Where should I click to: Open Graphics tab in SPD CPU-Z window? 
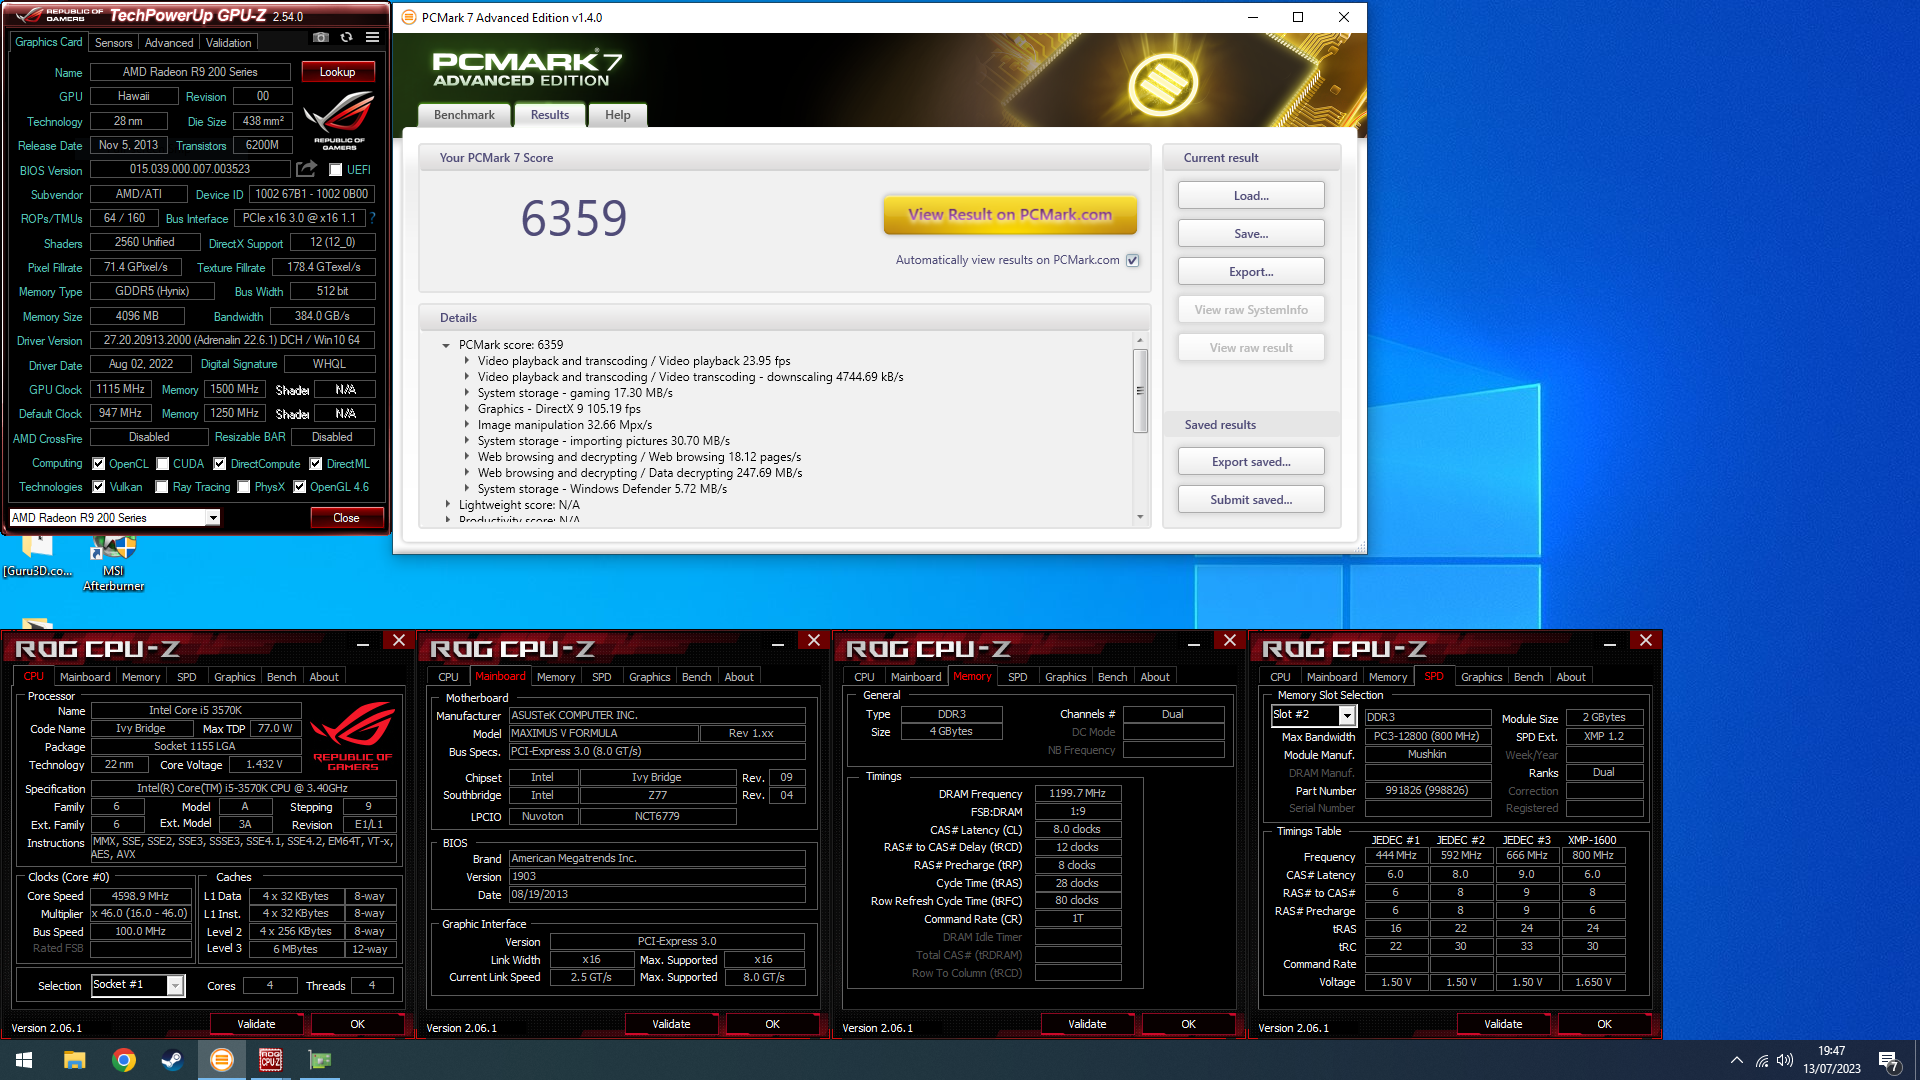tap(1481, 677)
